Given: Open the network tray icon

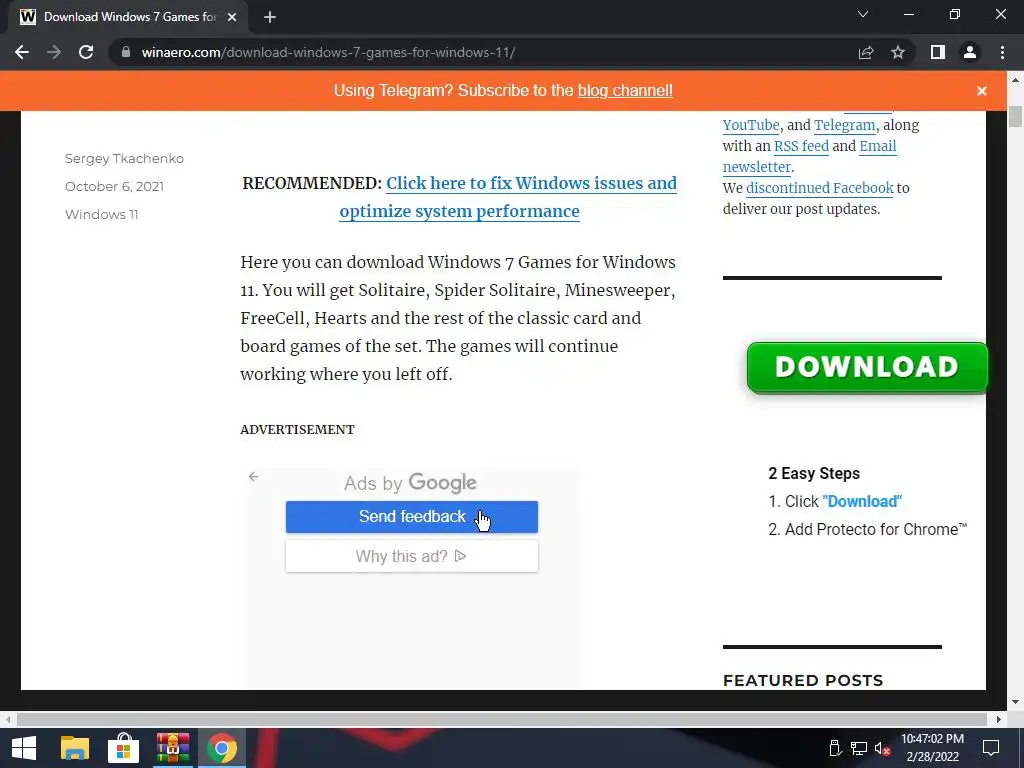Looking at the screenshot, I should (859, 748).
